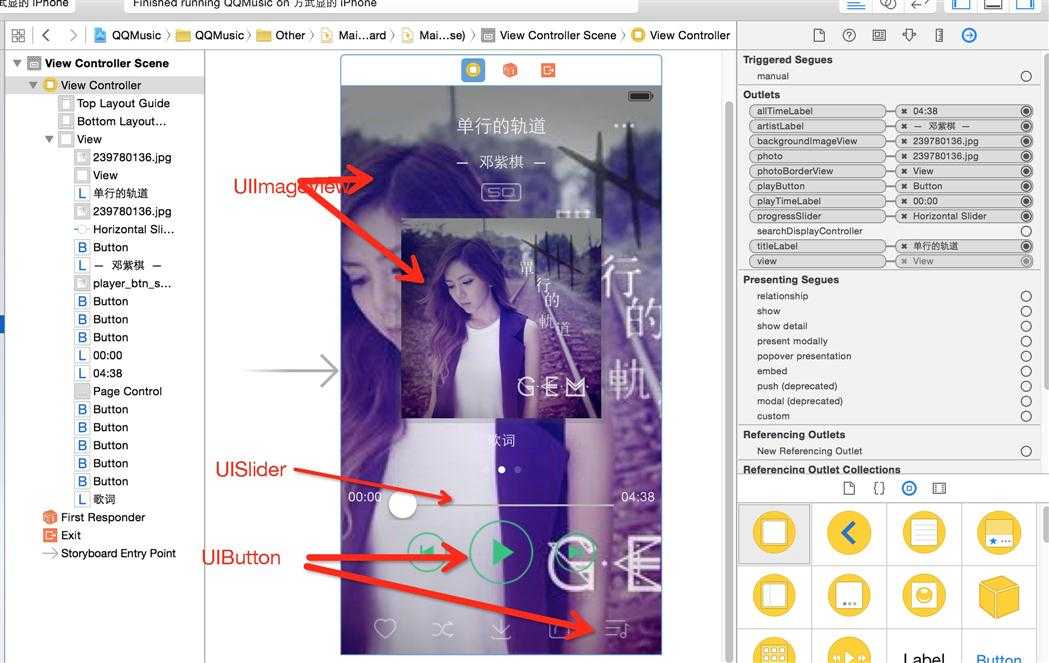Click the present modally segue circle
Viewport: 1049px width, 663px height.
click(1026, 341)
